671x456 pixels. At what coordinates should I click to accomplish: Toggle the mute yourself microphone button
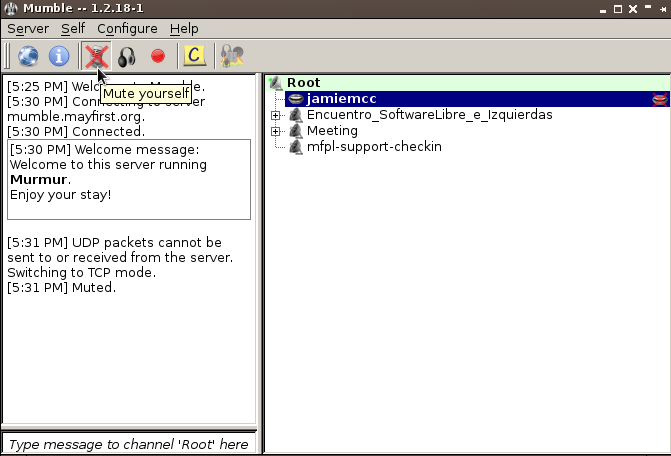[96, 56]
